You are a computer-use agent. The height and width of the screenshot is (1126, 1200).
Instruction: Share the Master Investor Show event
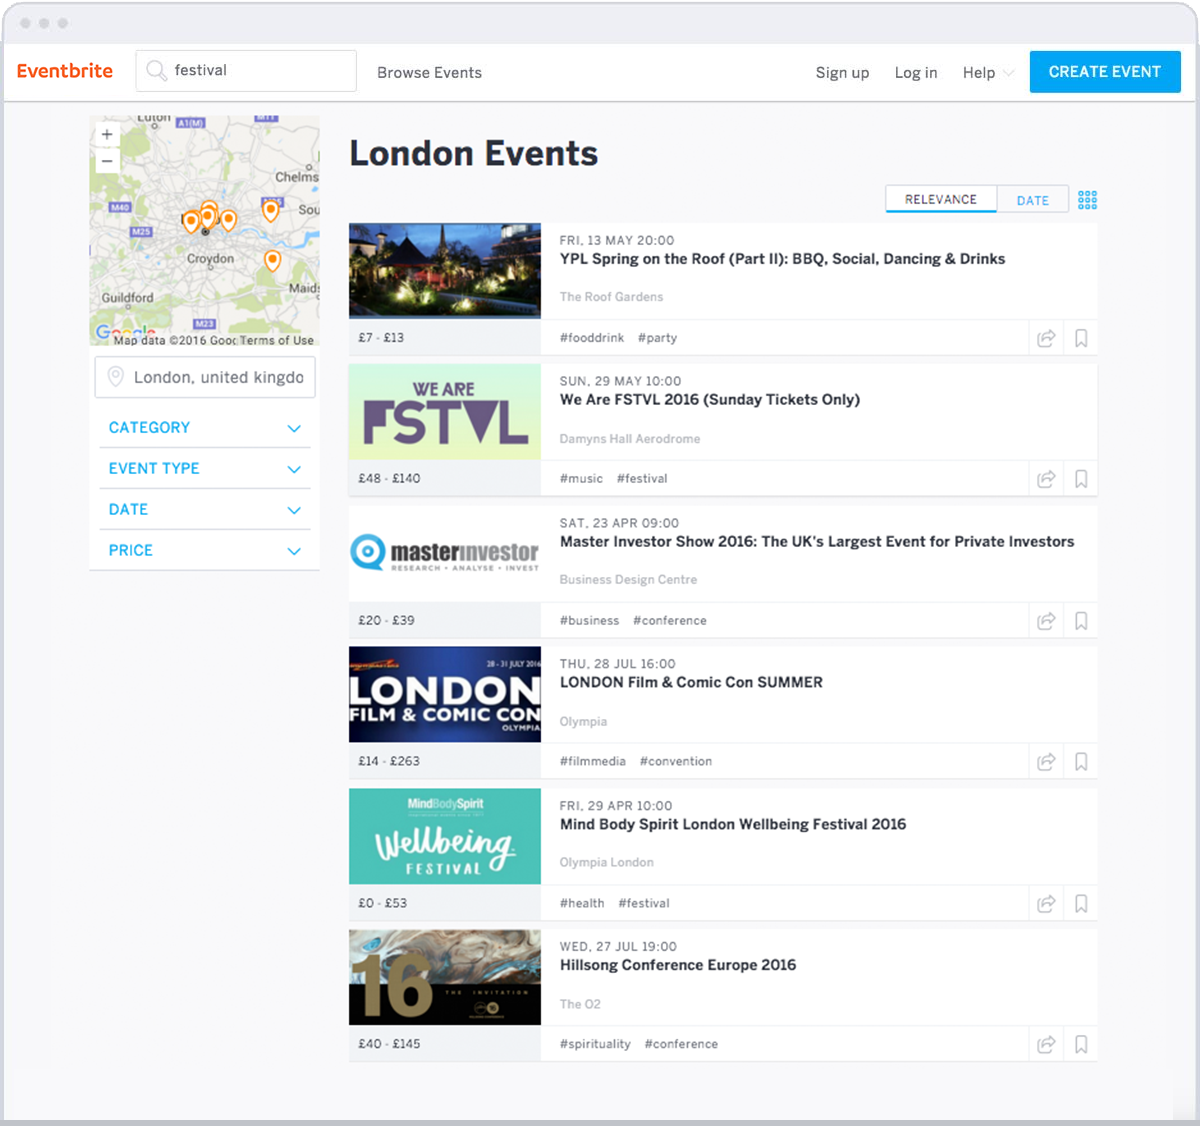(x=1046, y=621)
